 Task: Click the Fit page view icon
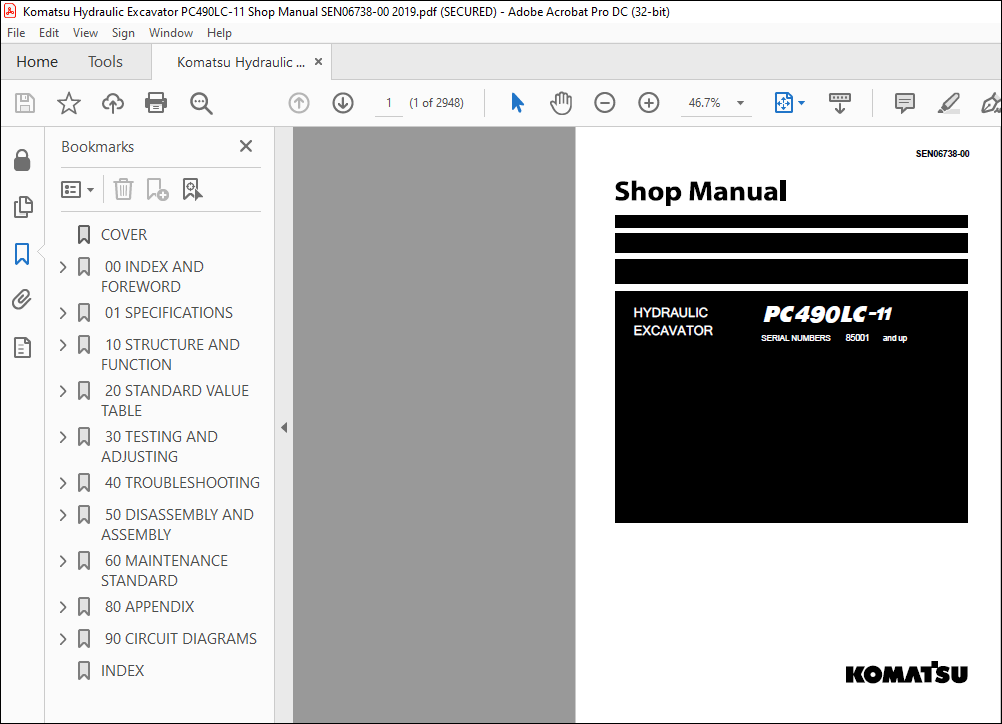point(783,103)
